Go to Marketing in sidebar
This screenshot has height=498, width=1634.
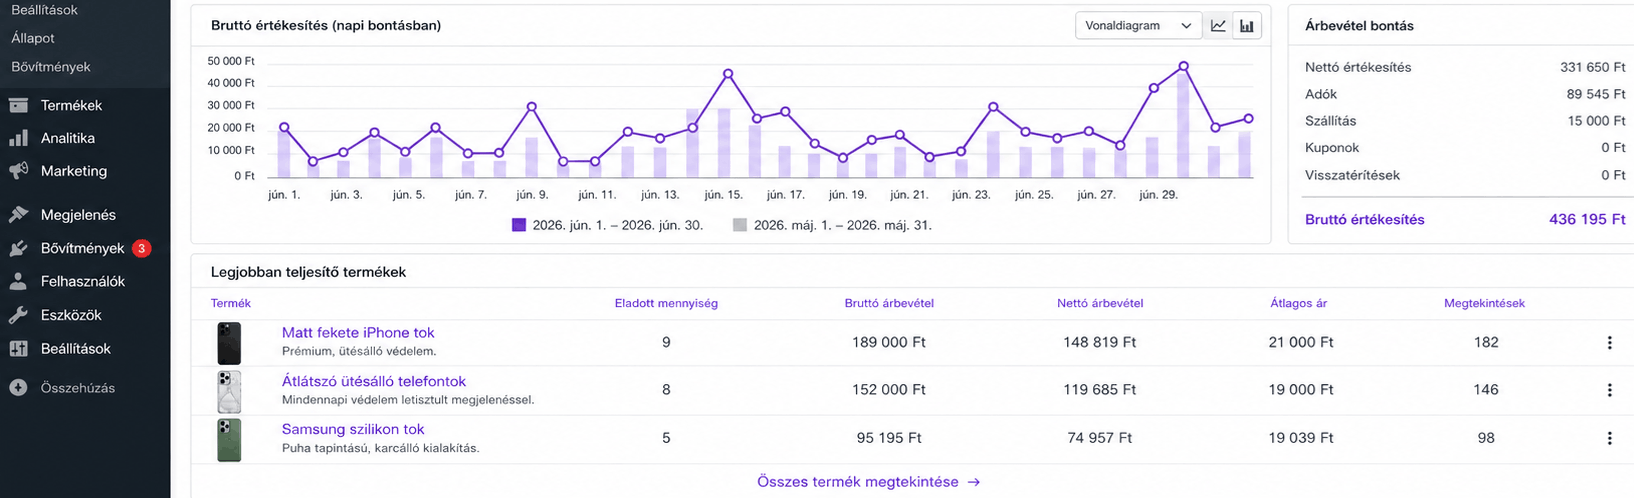[x=74, y=171]
